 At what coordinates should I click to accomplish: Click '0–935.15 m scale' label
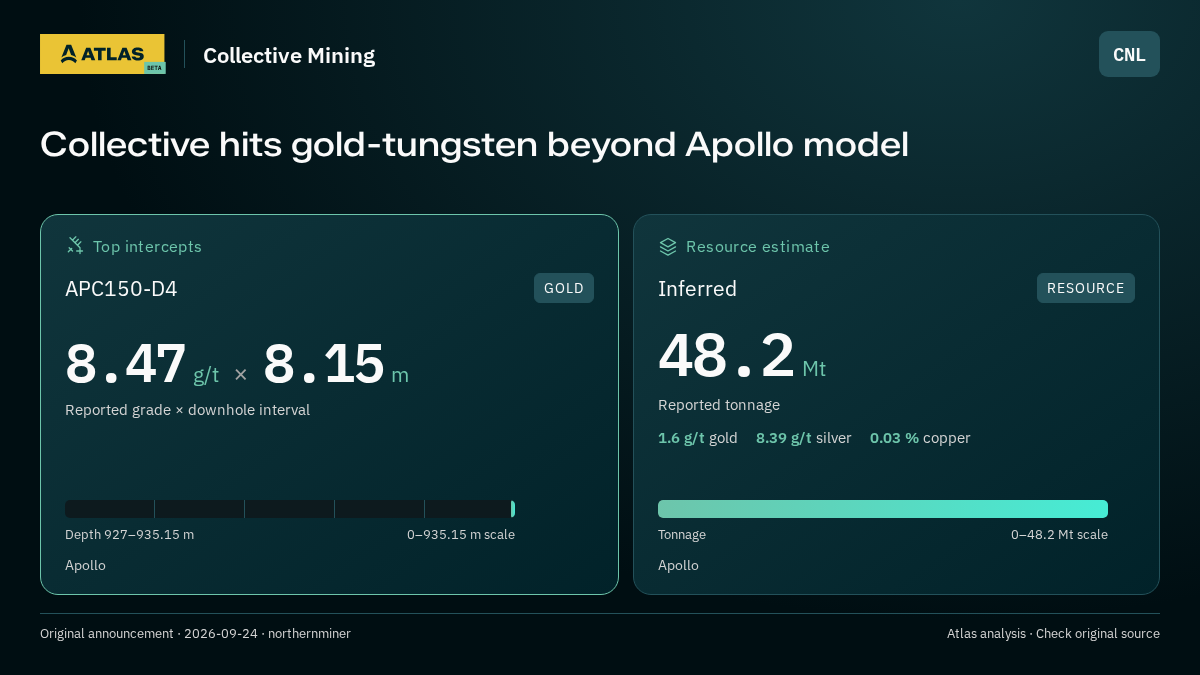[461, 535]
